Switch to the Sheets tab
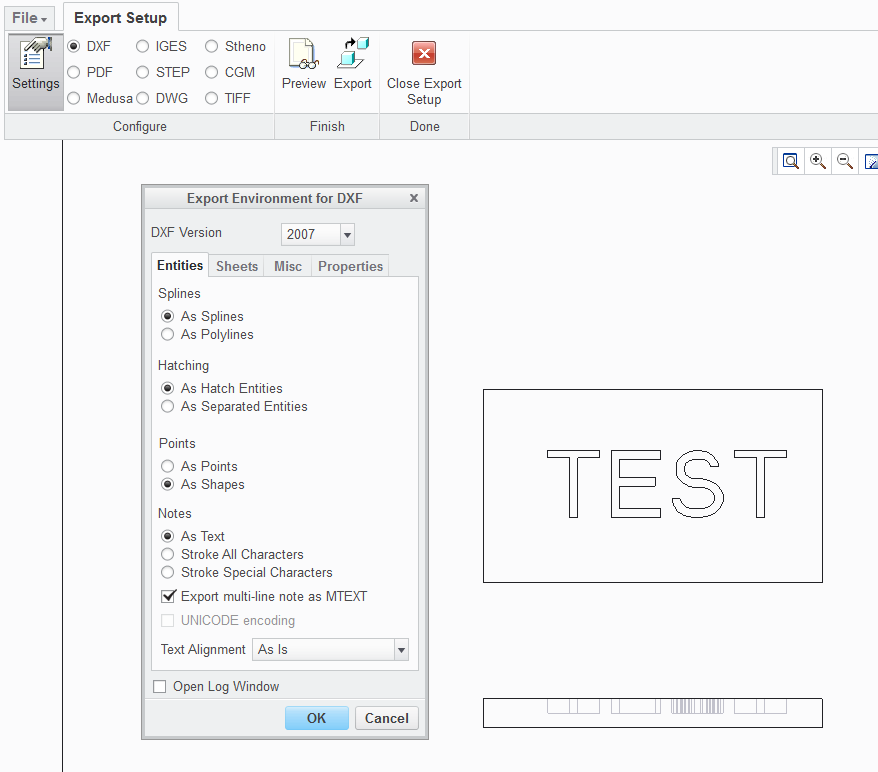The height and width of the screenshot is (772, 878). click(x=237, y=266)
